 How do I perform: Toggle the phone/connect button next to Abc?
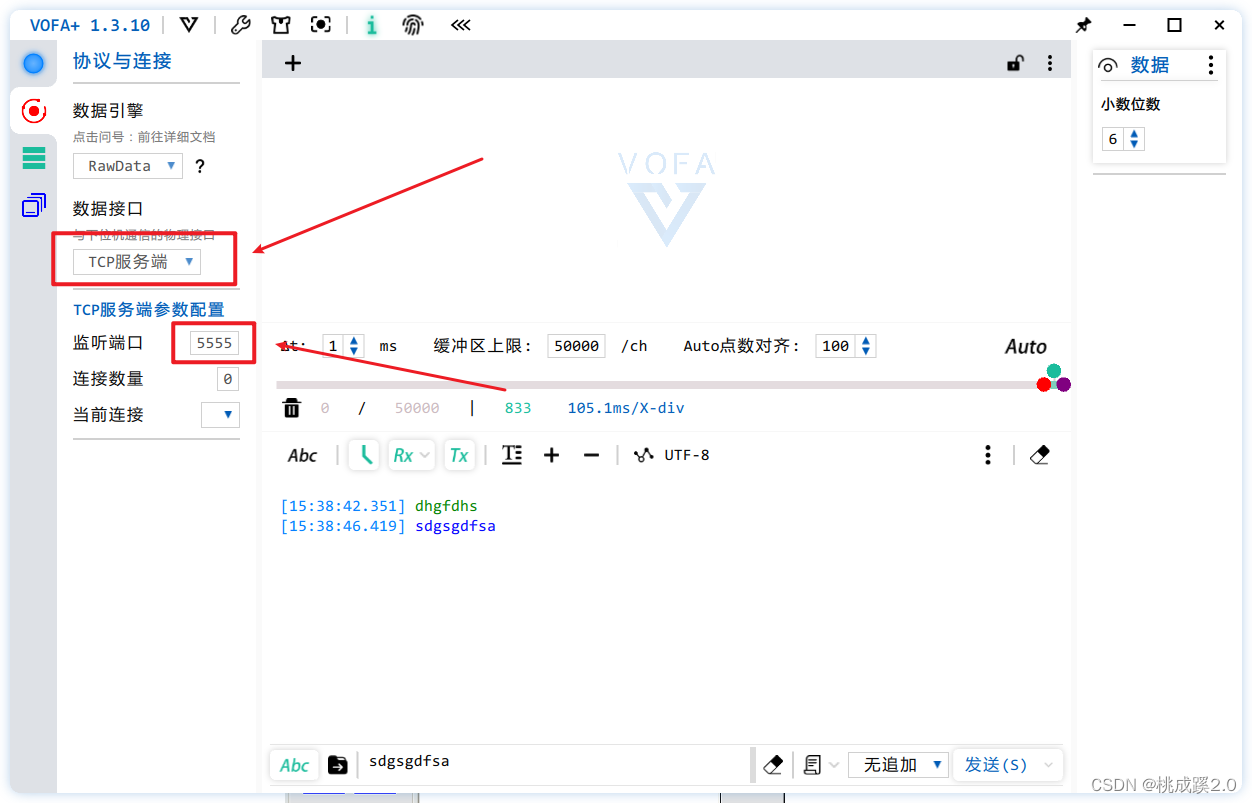(x=364, y=454)
